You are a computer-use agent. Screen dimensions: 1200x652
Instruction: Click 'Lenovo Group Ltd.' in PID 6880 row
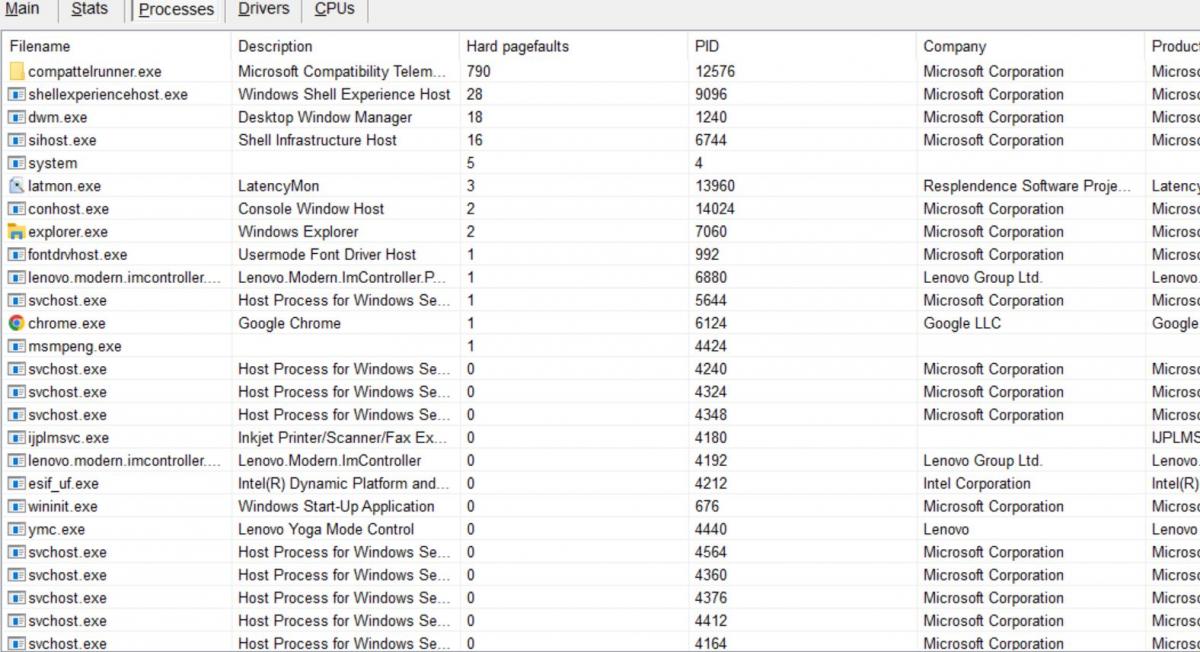point(983,278)
